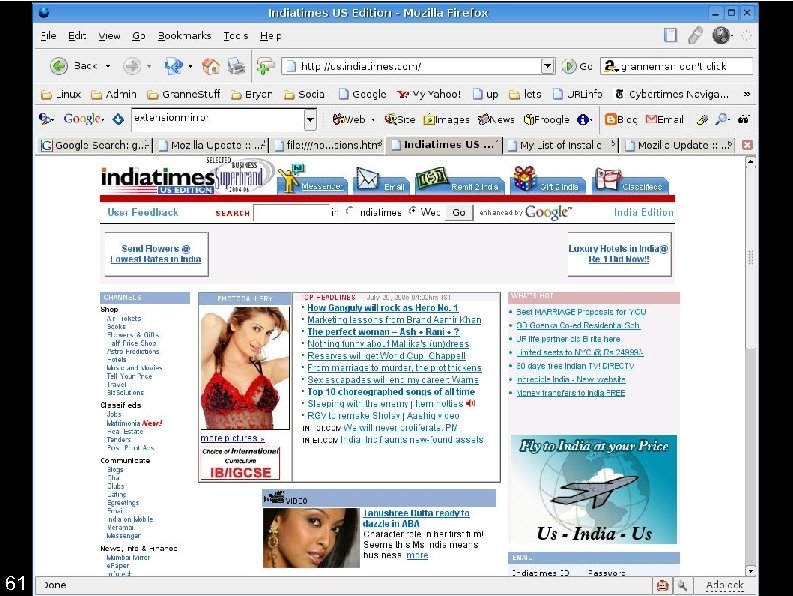
Task: Click the highlighter icon in Google toolbar
Action: (x=702, y=119)
